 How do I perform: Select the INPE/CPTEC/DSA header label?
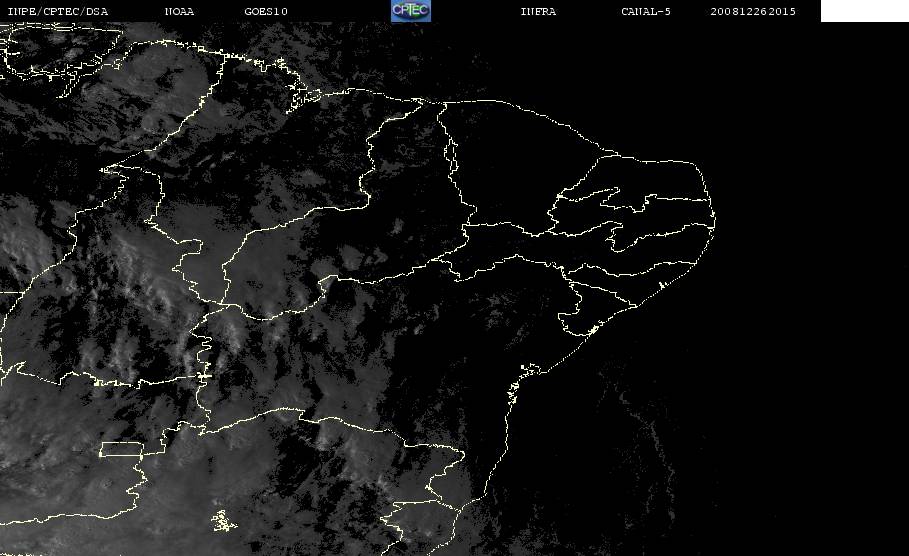tap(58, 11)
